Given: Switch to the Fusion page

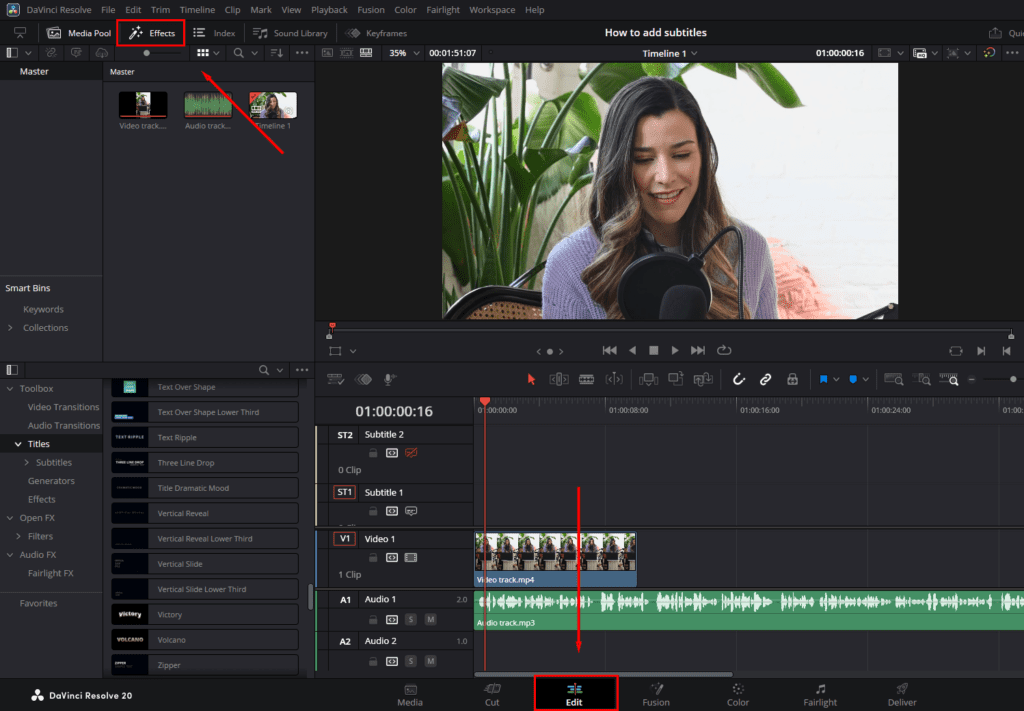Looking at the screenshot, I should pyautogui.click(x=657, y=694).
